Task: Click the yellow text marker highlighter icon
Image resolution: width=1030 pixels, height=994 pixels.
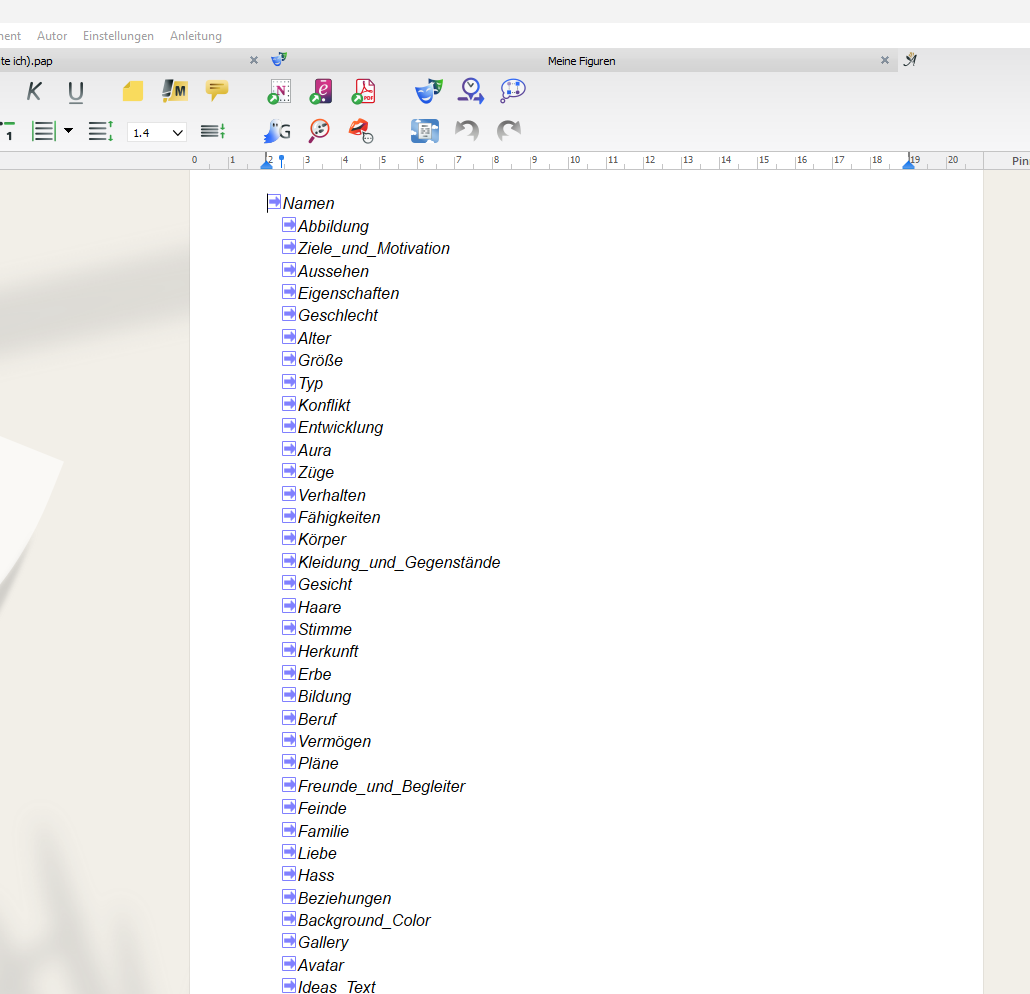Action: coord(175,92)
